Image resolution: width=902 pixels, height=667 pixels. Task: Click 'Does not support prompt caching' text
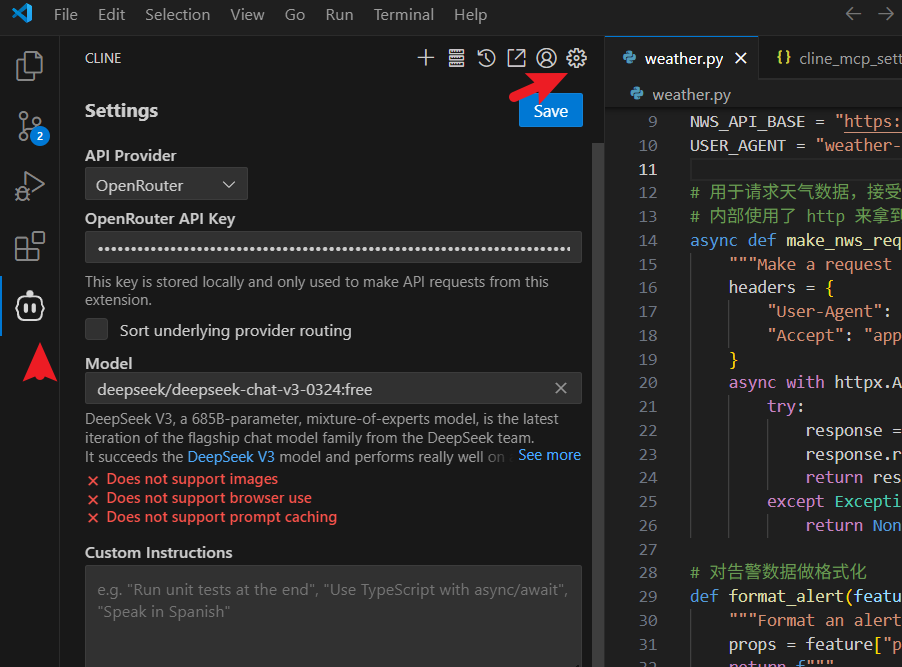pyautogui.click(x=221, y=517)
